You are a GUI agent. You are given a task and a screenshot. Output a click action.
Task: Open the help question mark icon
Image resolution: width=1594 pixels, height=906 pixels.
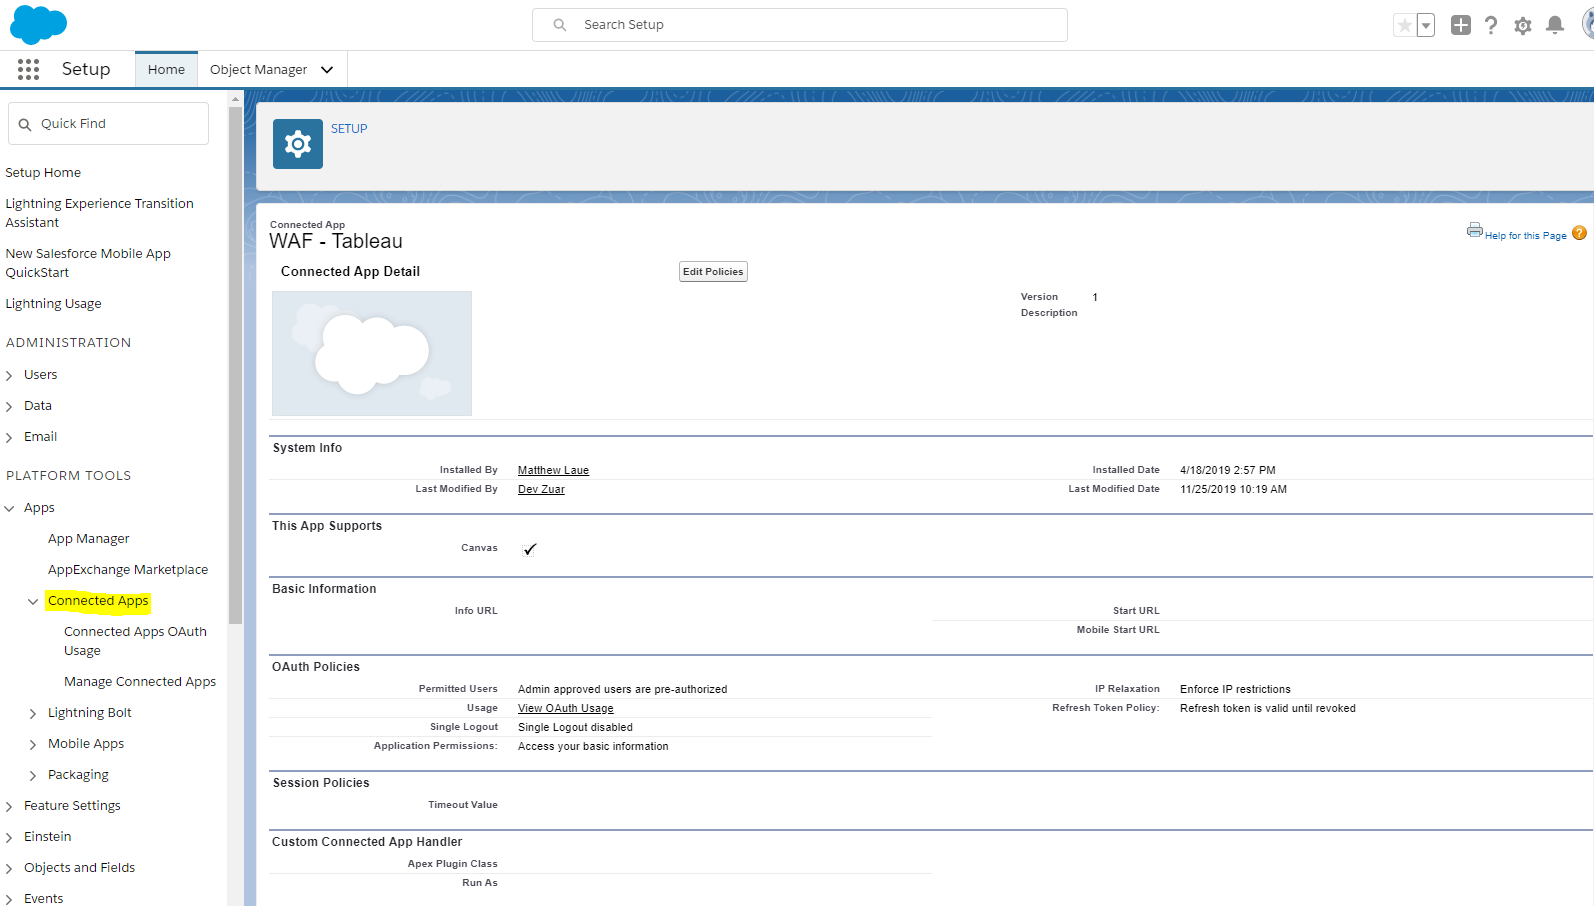(x=1491, y=25)
